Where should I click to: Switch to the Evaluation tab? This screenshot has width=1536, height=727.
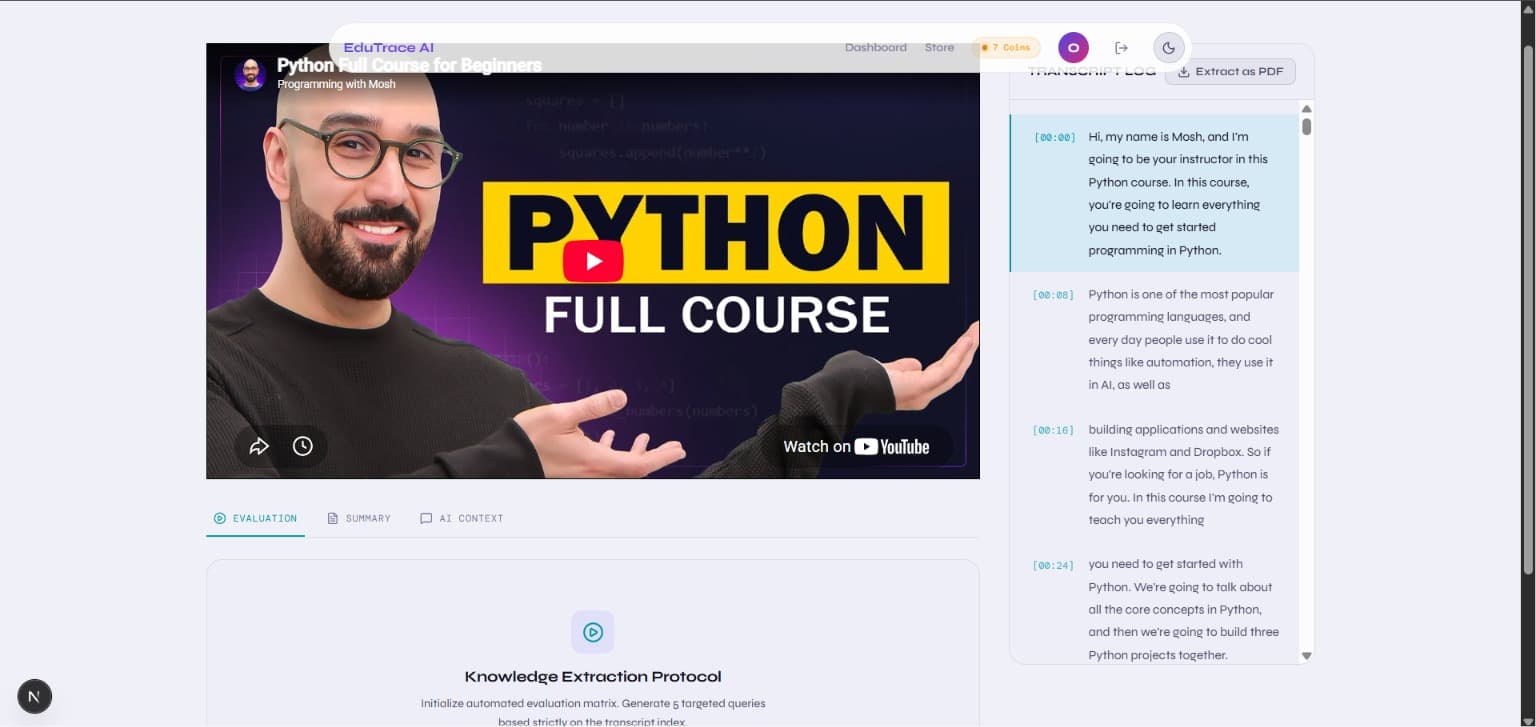255,518
